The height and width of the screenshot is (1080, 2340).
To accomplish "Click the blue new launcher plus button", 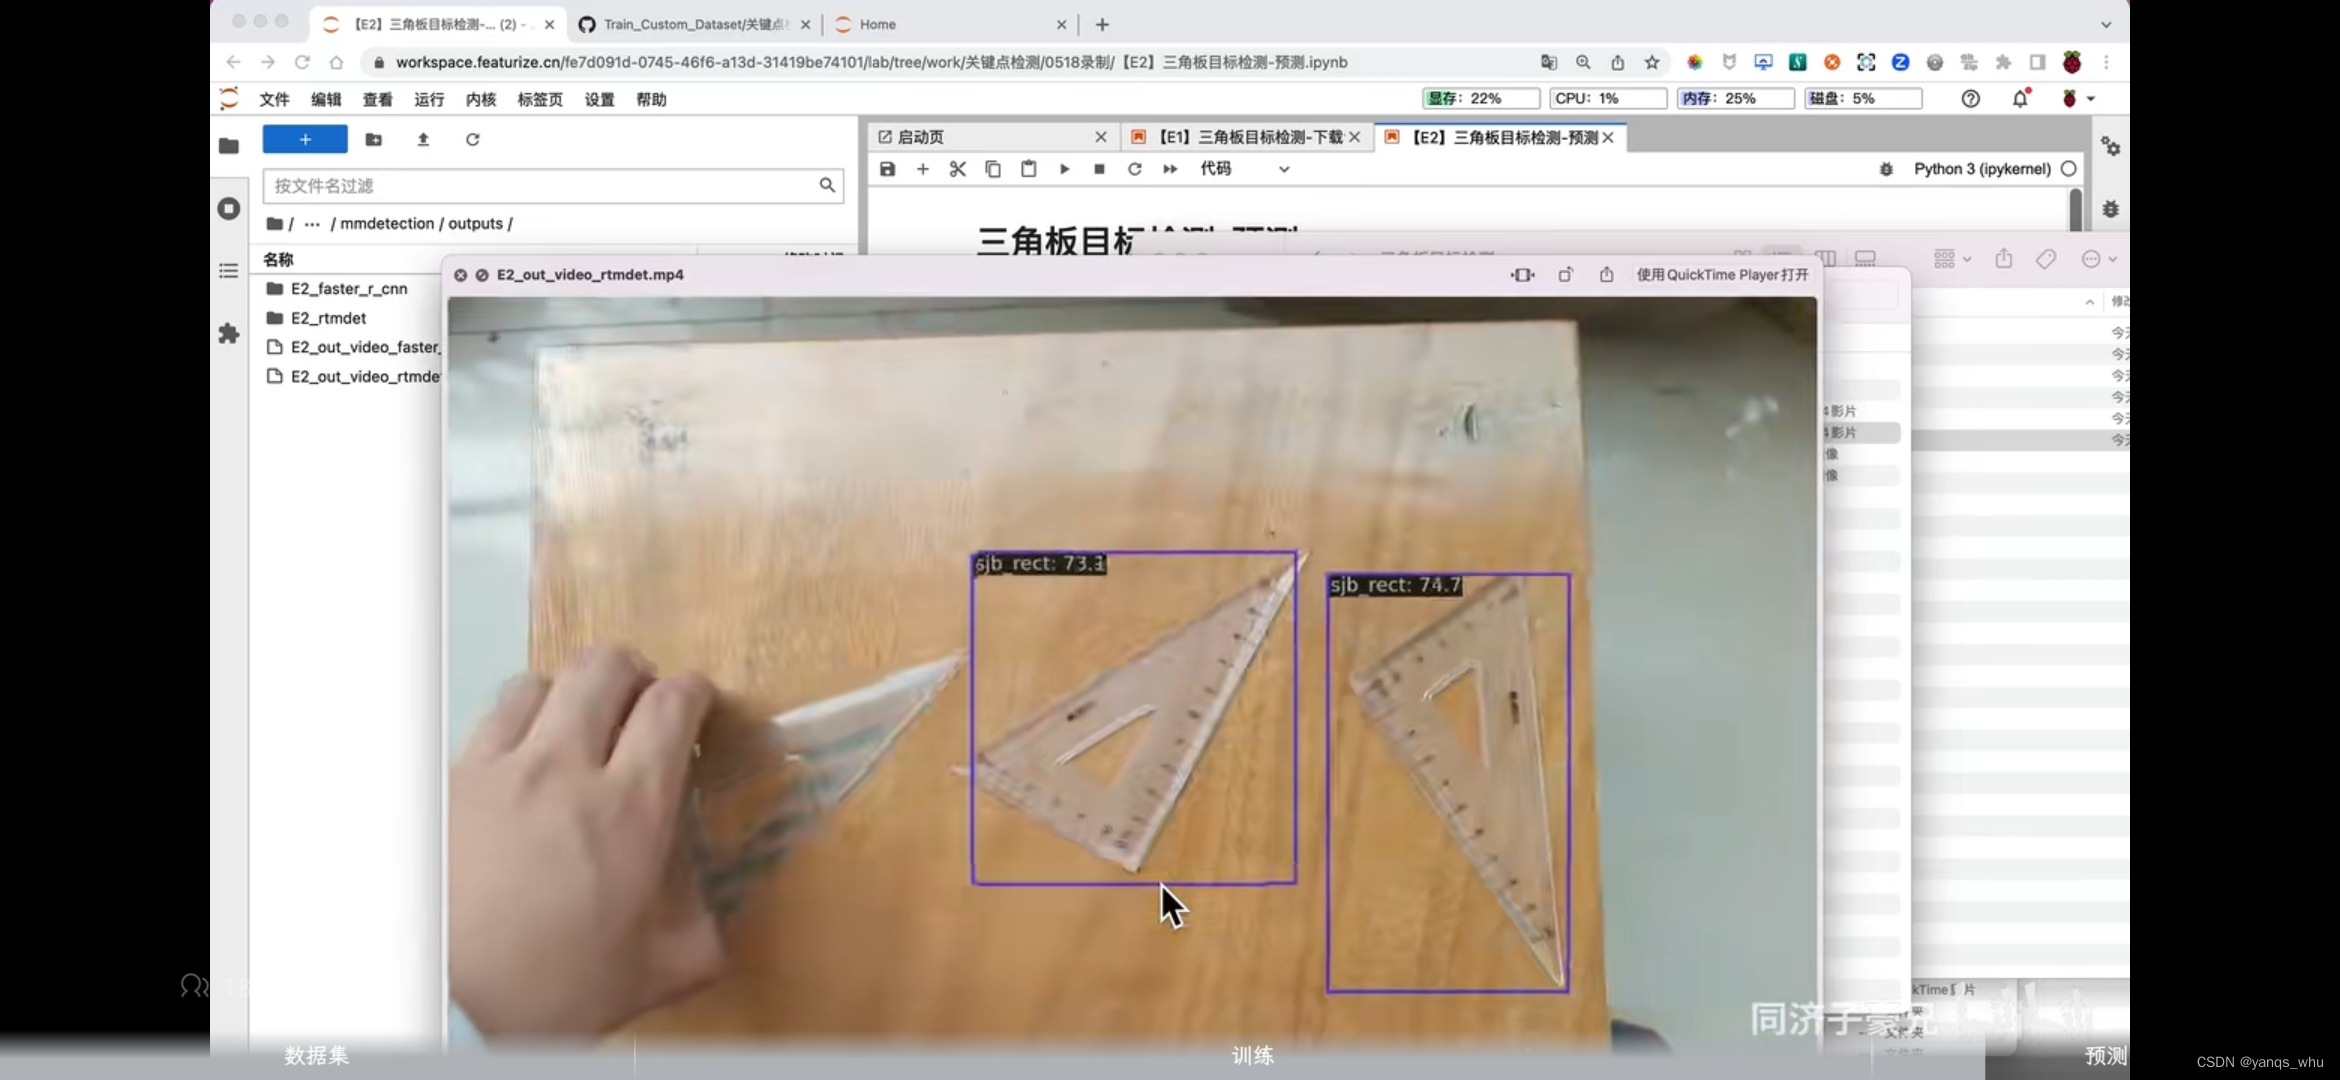I will click(305, 139).
